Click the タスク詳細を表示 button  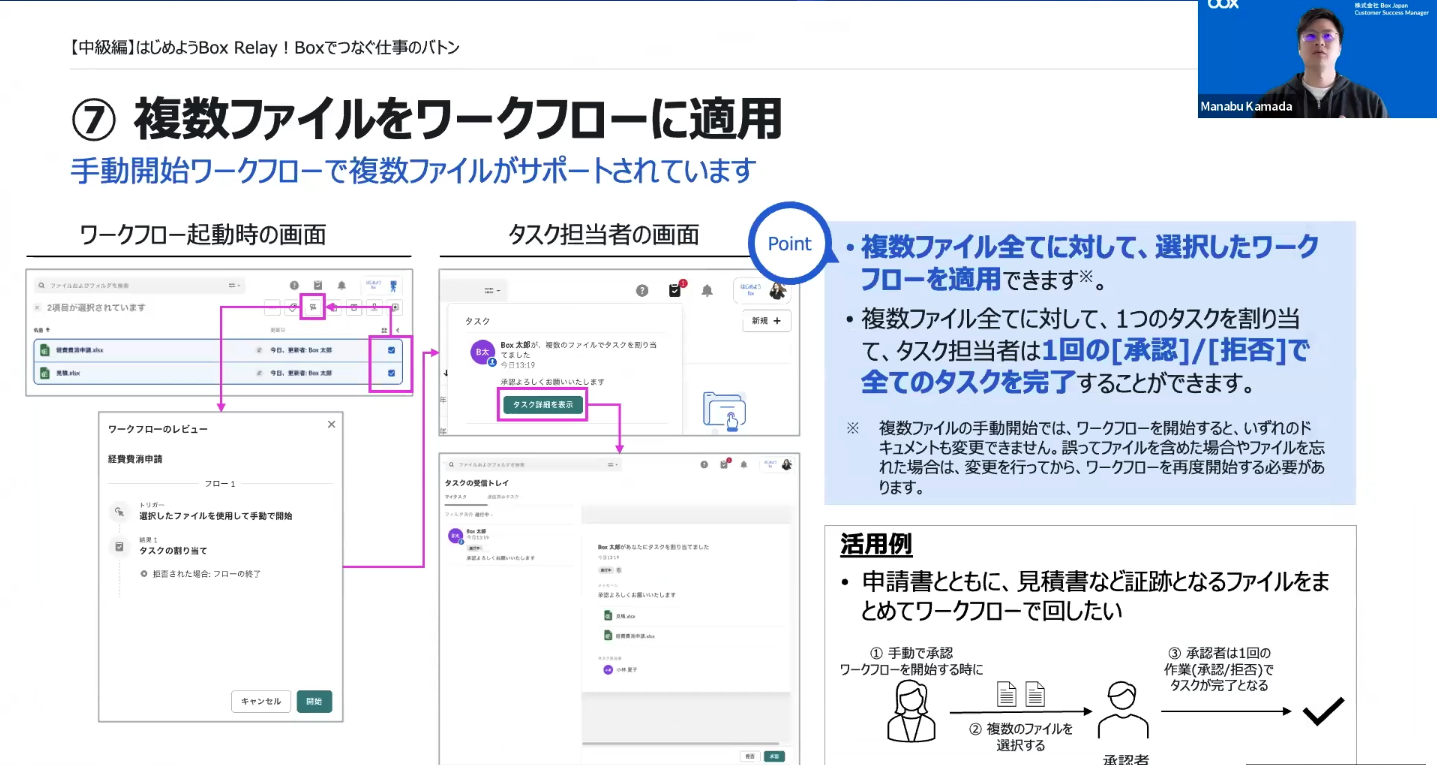click(542, 404)
